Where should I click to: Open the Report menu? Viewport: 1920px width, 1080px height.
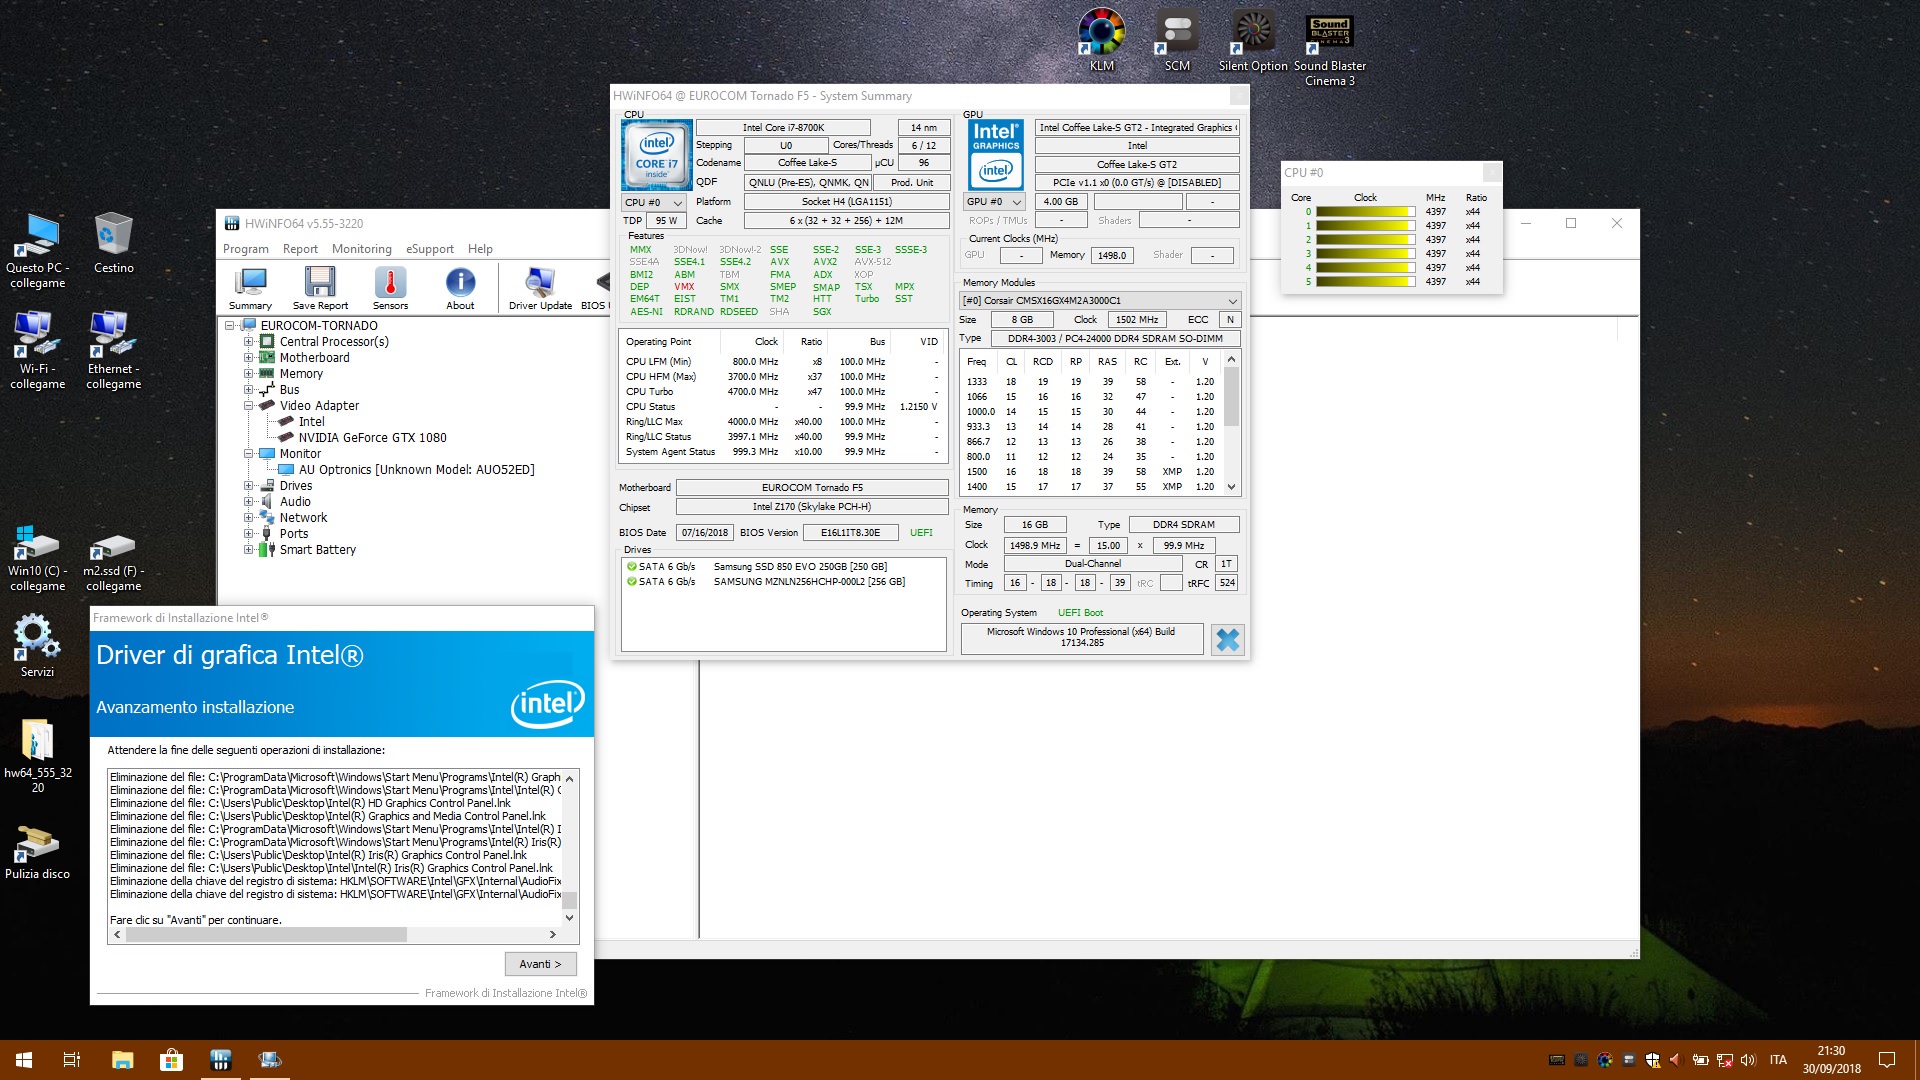tap(300, 249)
